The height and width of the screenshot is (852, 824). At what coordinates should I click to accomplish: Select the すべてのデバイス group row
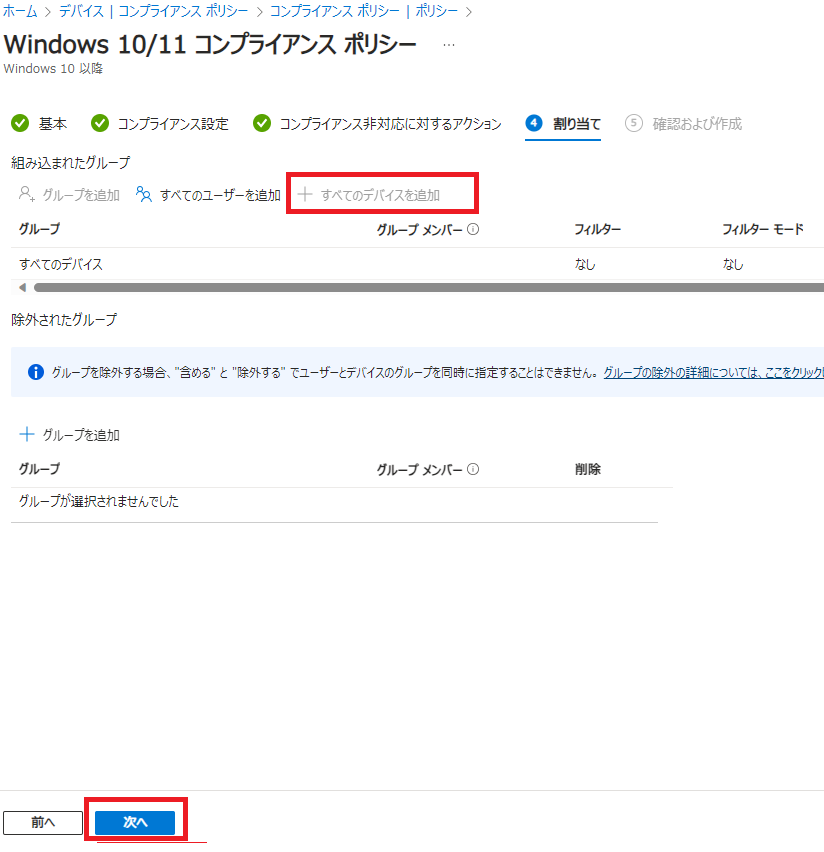61,265
